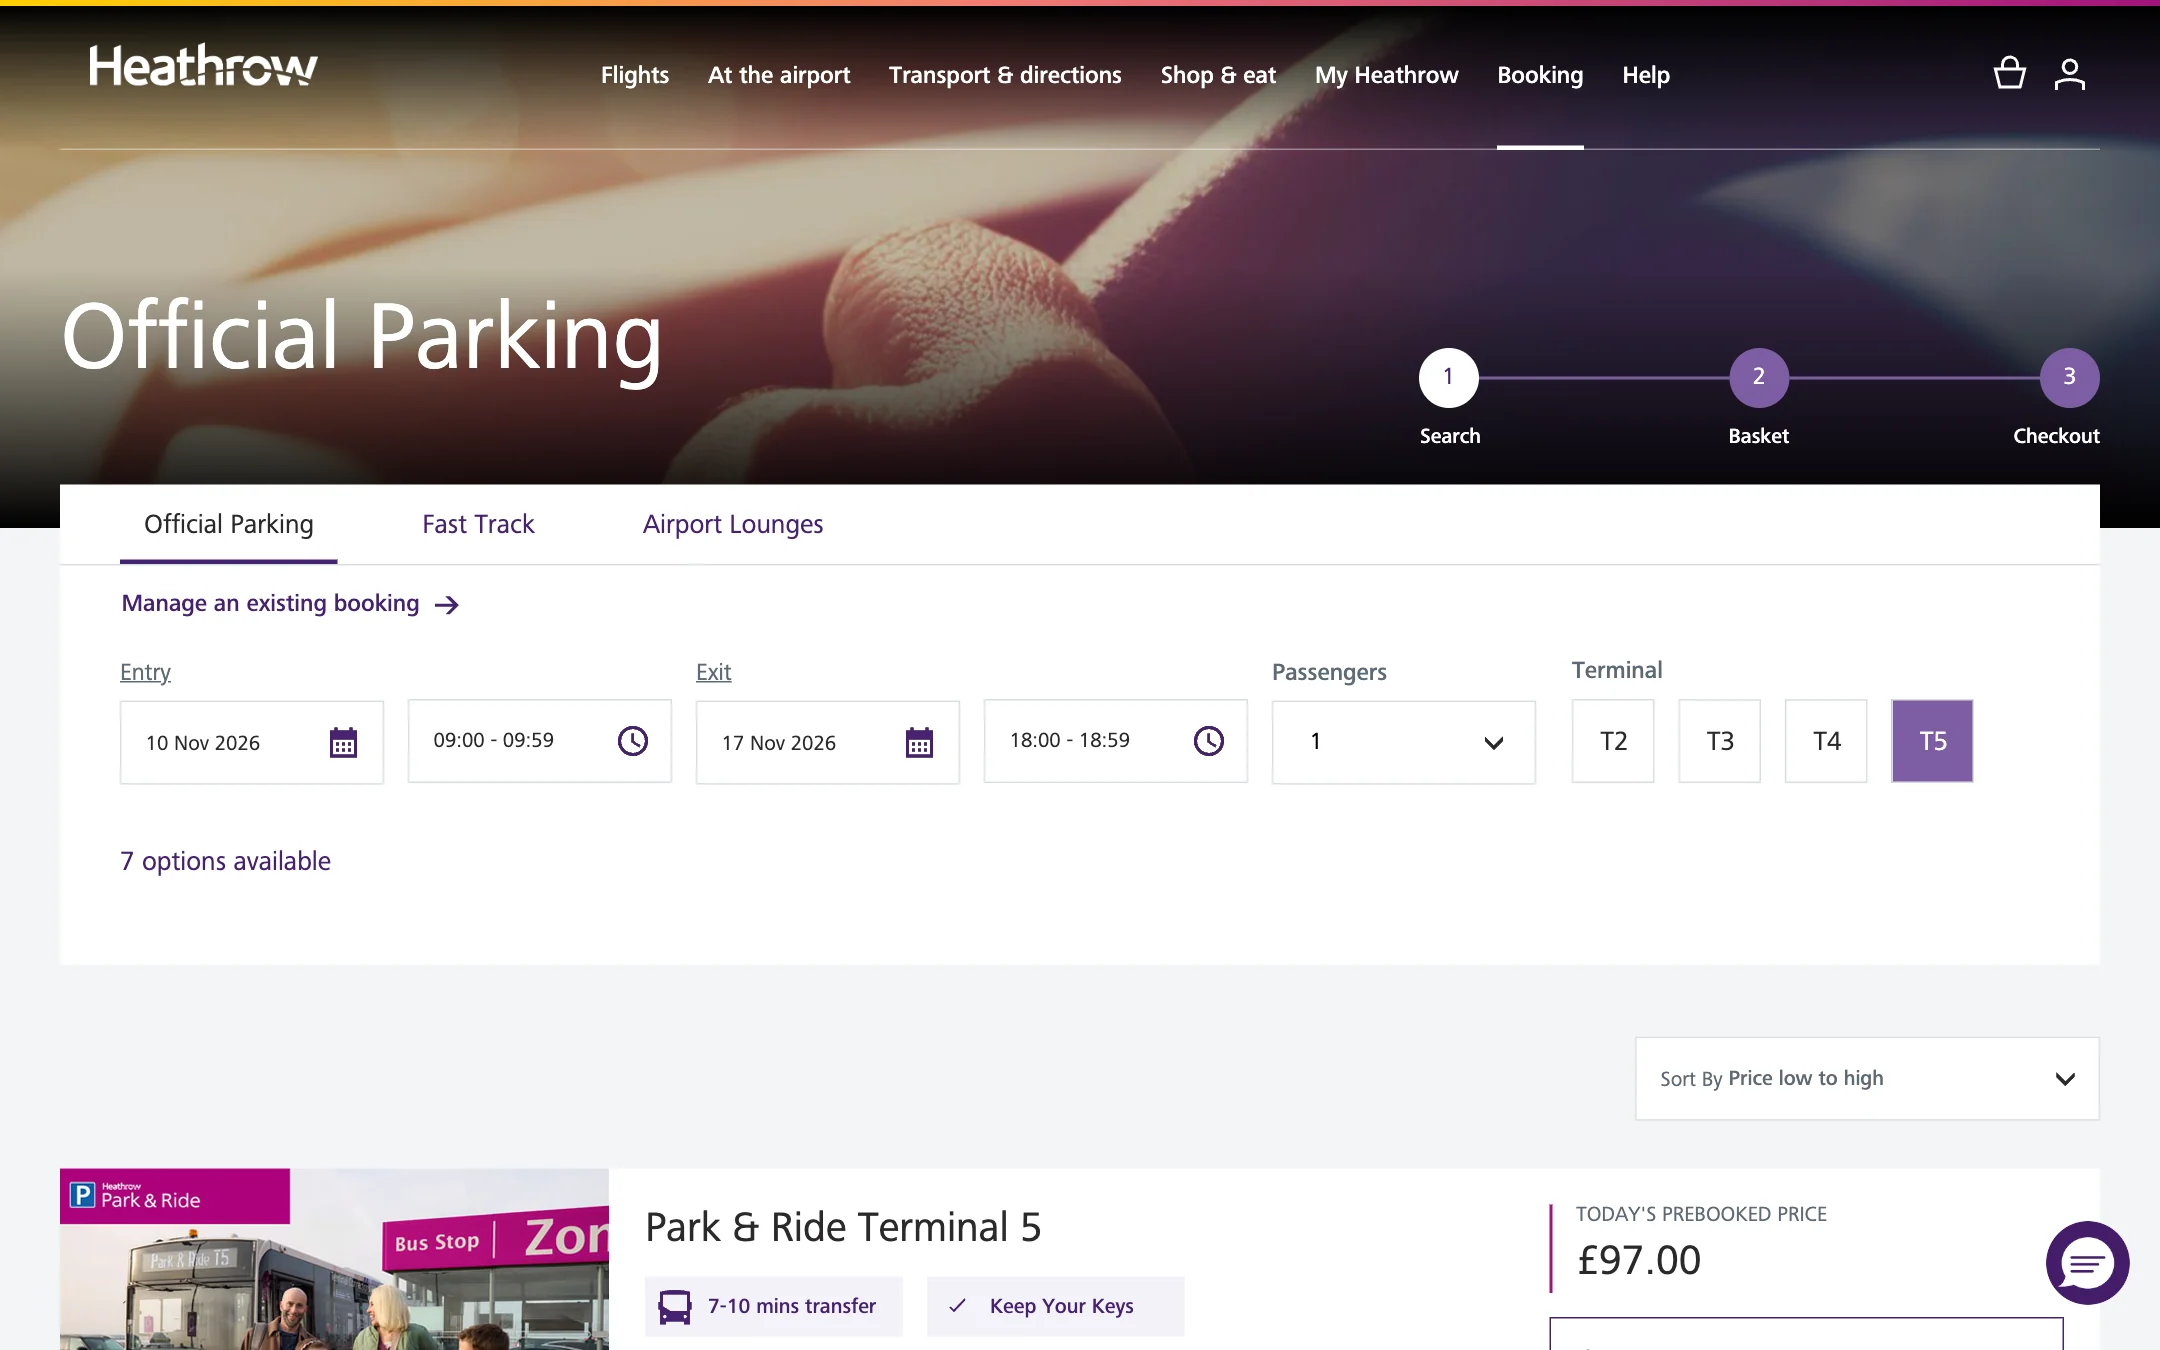Select terminal T3

(1719, 741)
